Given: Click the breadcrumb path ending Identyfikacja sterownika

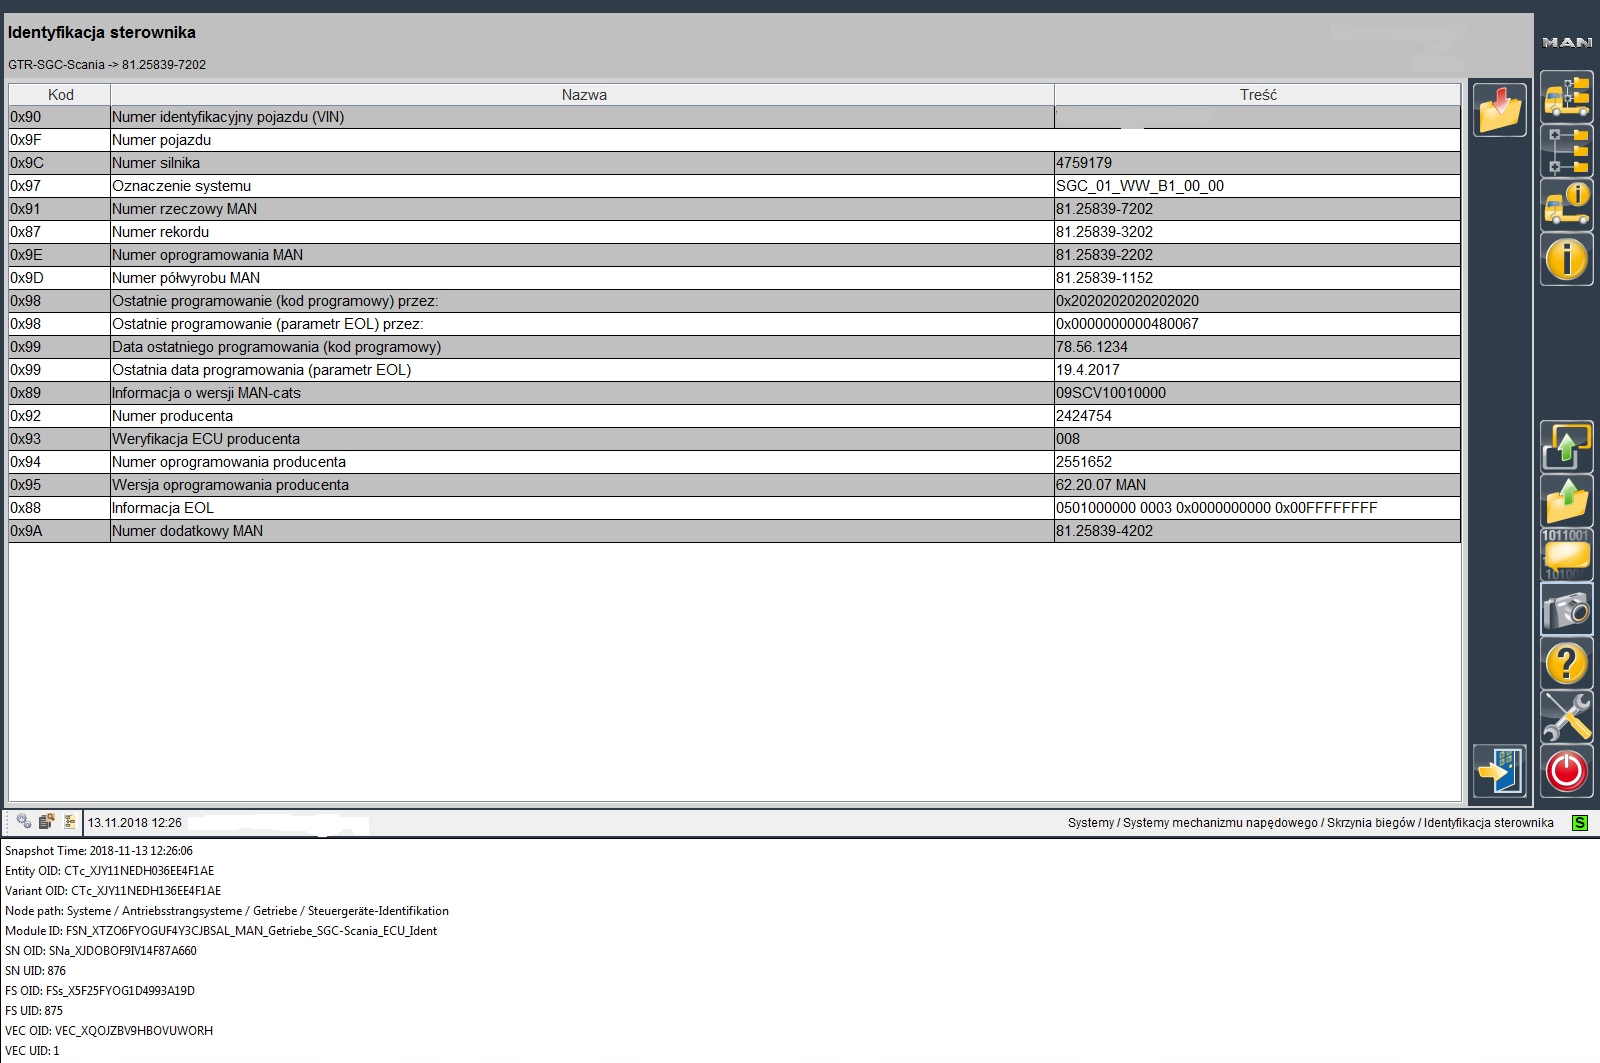Looking at the screenshot, I should [1311, 823].
